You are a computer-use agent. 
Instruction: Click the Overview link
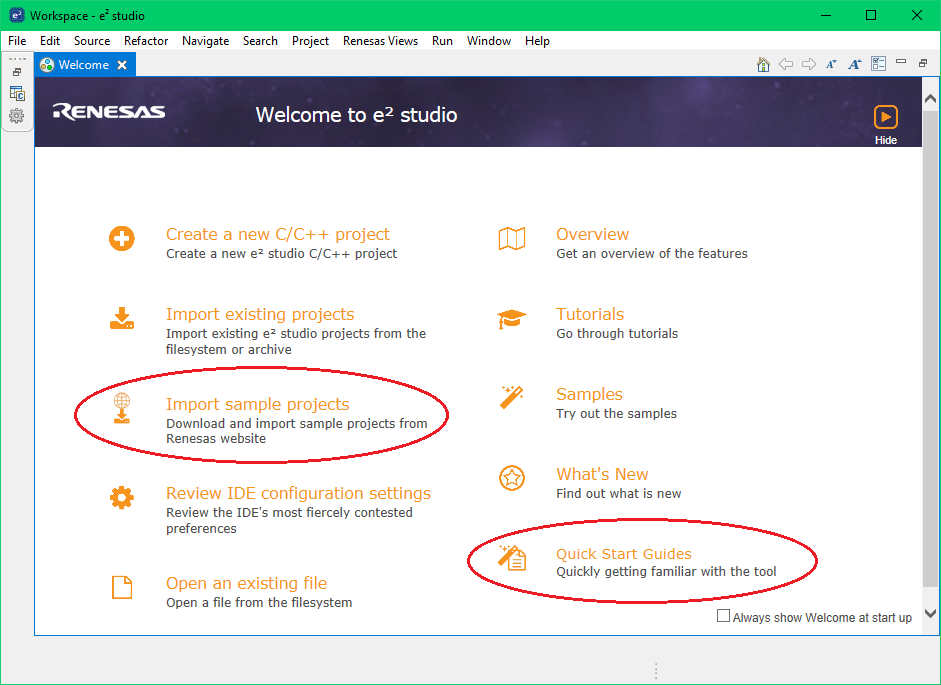click(592, 234)
